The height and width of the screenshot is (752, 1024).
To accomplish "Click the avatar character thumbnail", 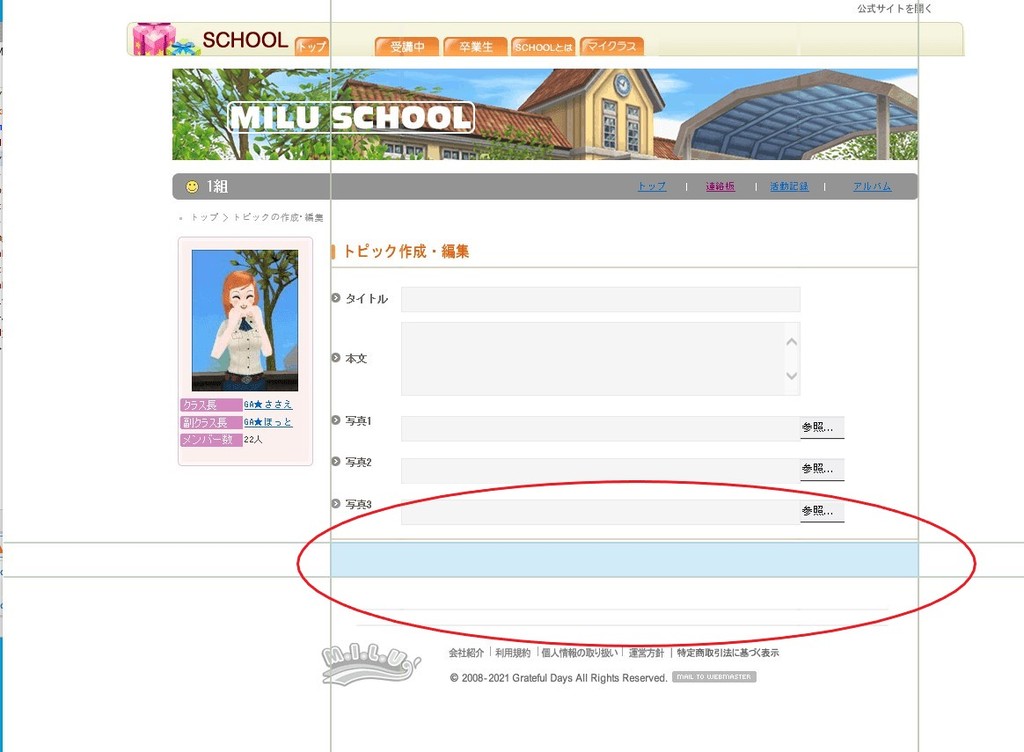I will click(245, 321).
